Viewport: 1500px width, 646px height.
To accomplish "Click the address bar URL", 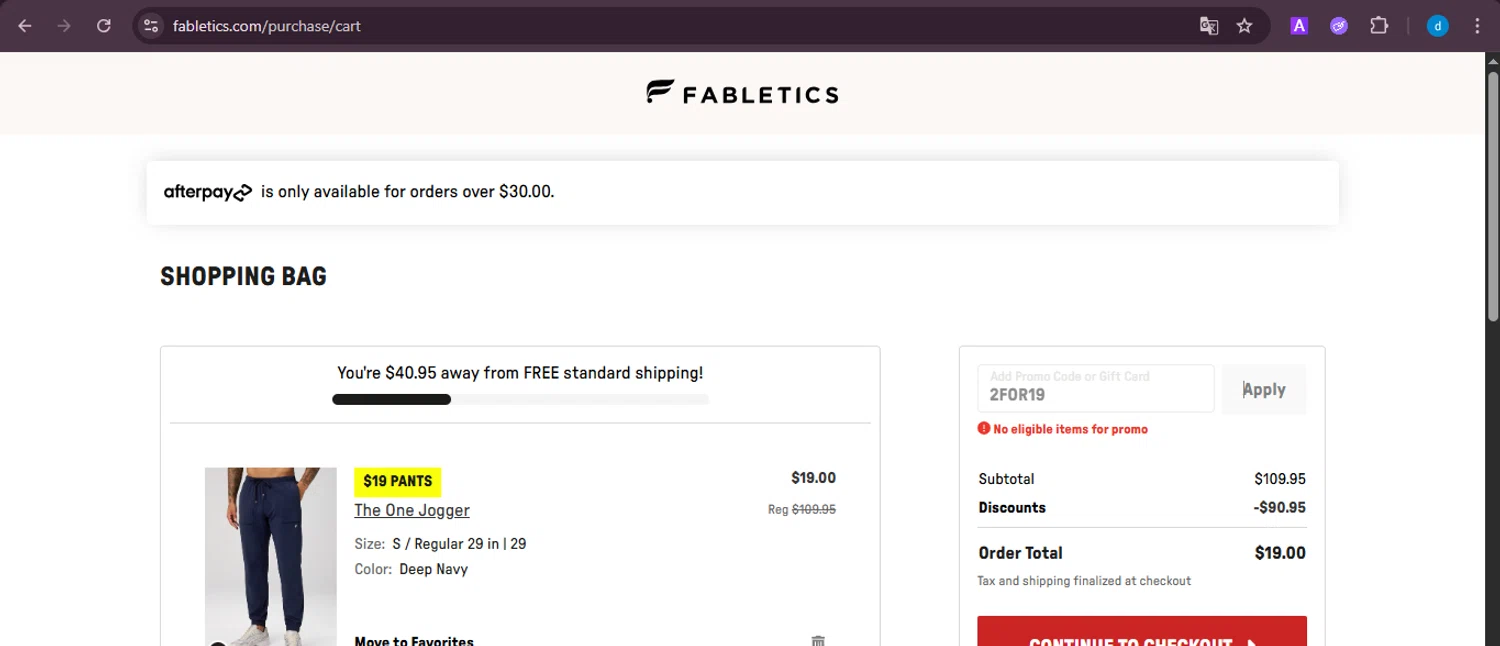I will pos(266,26).
